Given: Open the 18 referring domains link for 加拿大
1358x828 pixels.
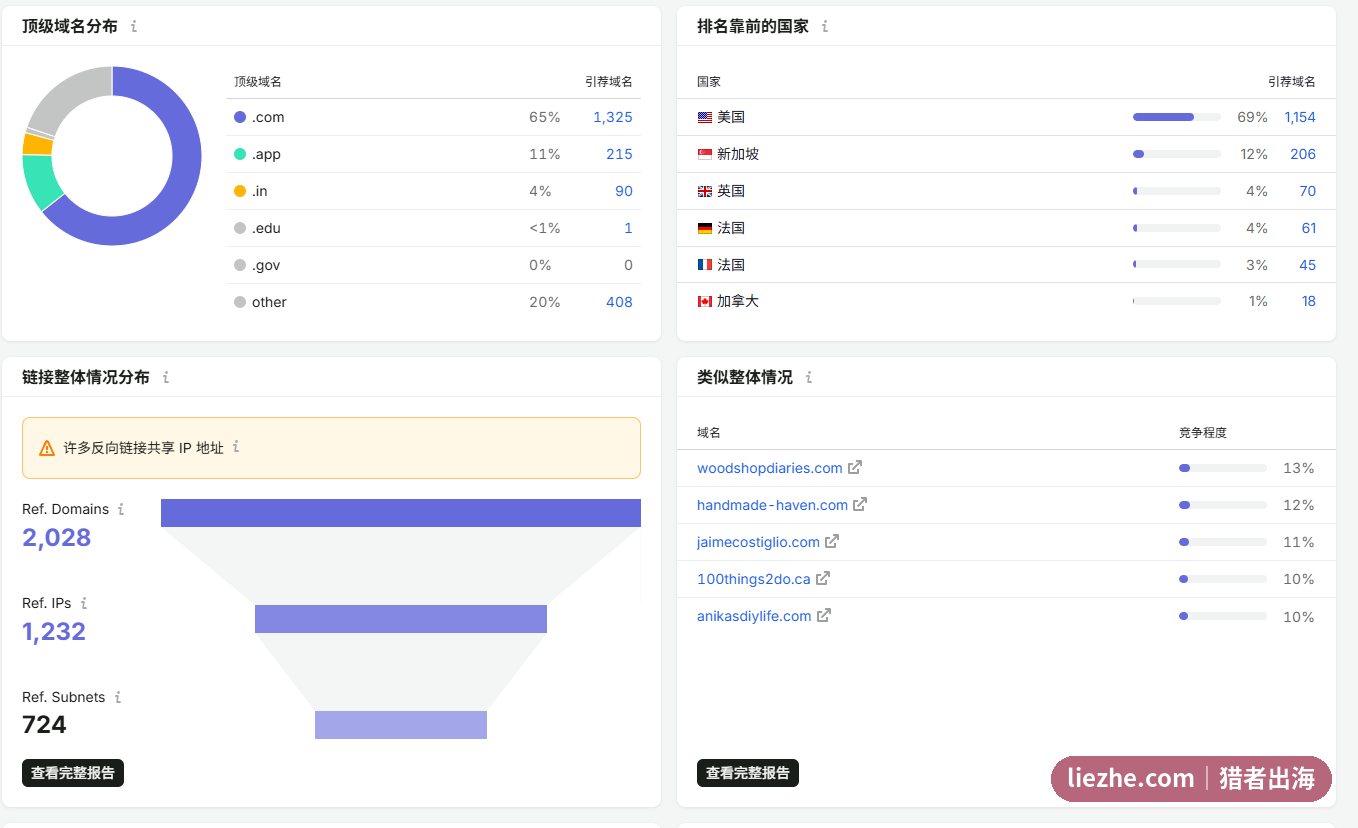Looking at the screenshot, I should point(1308,301).
